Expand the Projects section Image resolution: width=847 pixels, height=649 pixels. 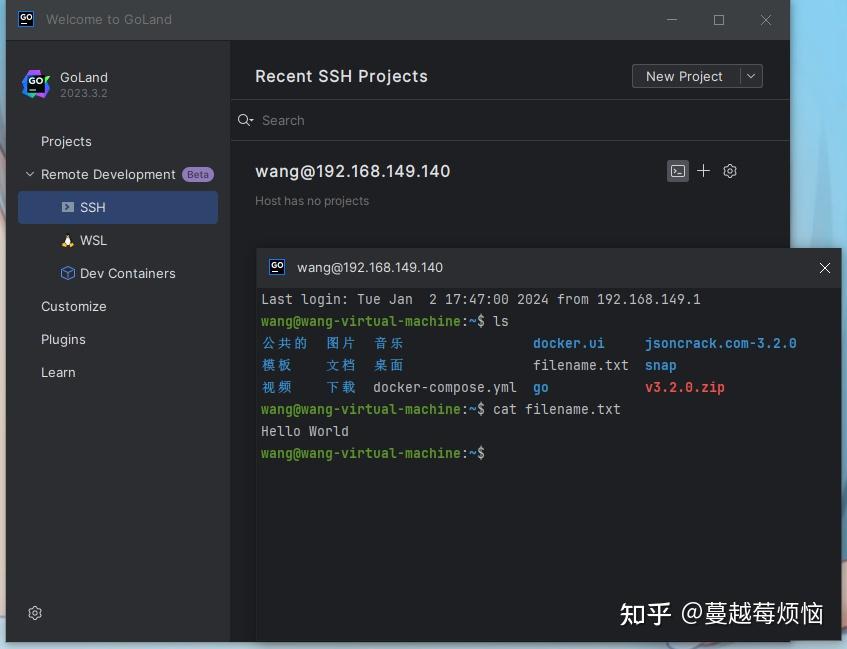tap(66, 141)
